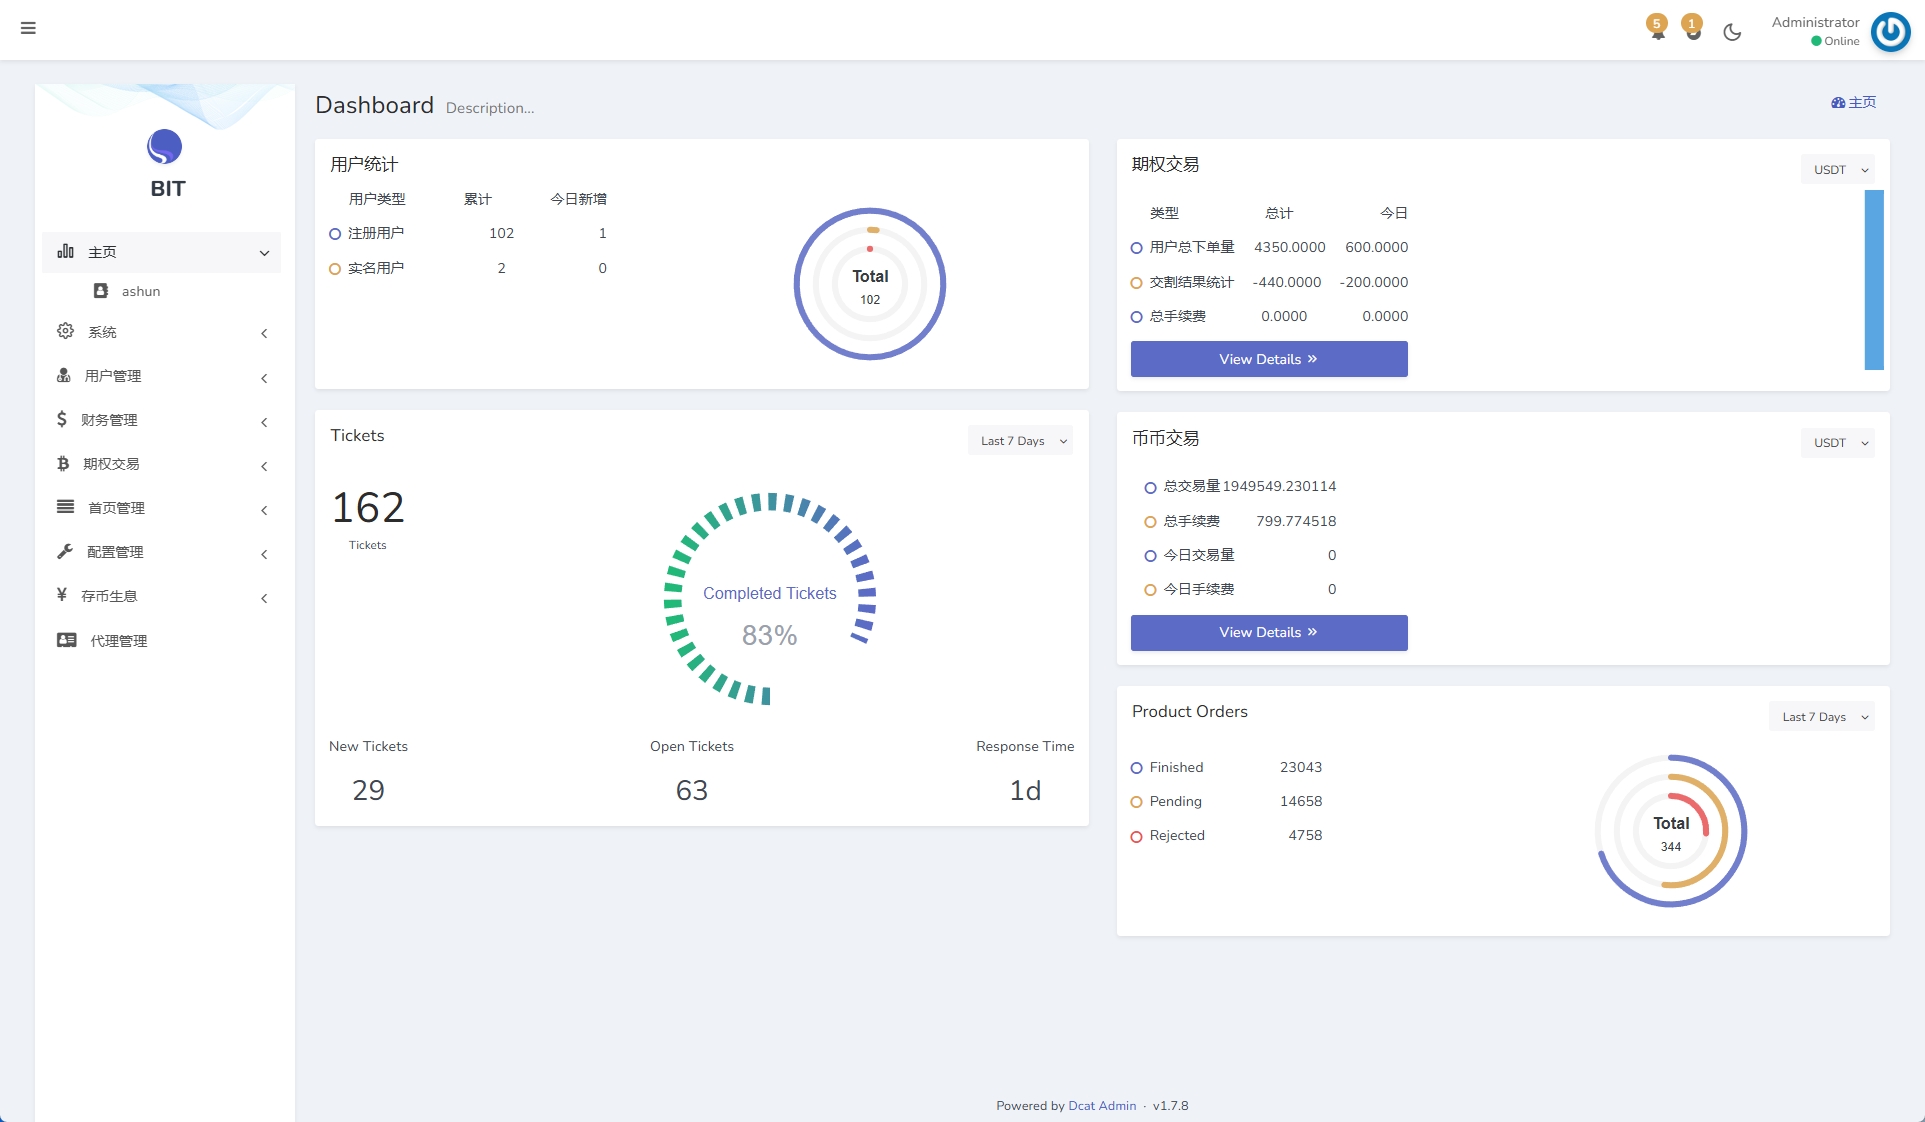
Task: Open the second notification badge icon
Action: click(1692, 29)
